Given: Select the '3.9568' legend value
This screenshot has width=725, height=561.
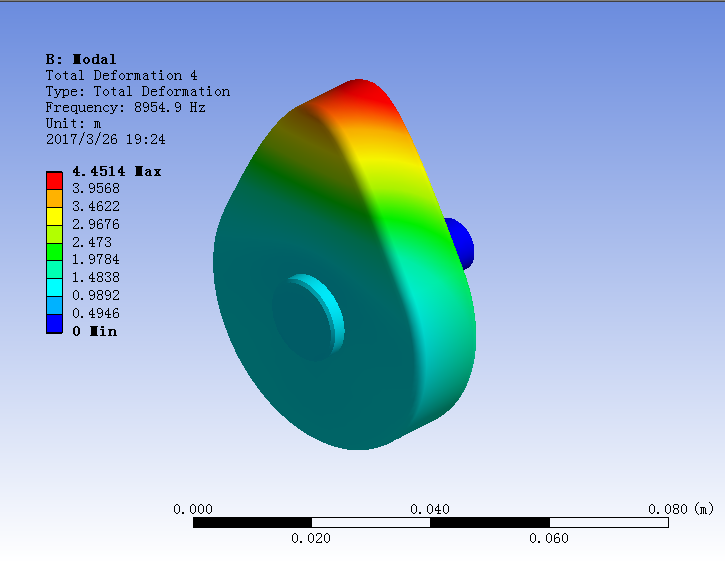Looking at the screenshot, I should [x=96, y=188].
